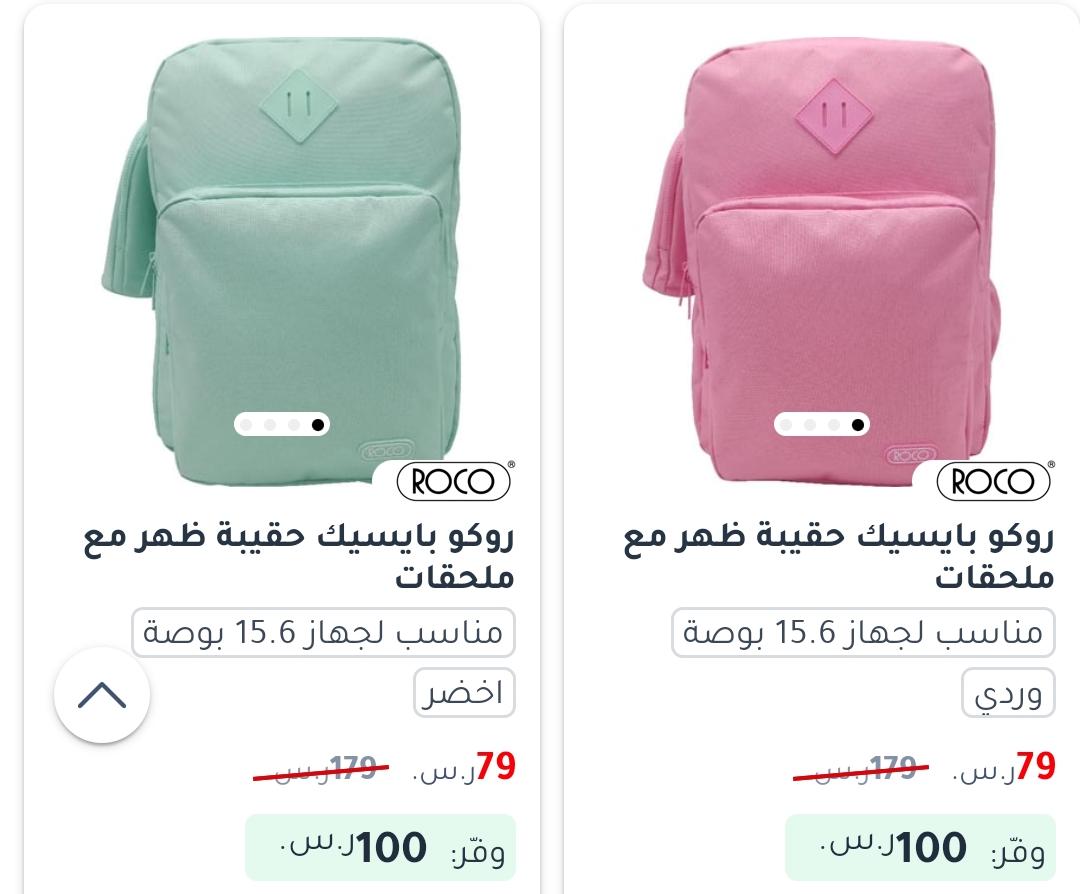Screen dimensions: 1080x894
Task: Select the اخضر color tag
Action: (x=464, y=692)
